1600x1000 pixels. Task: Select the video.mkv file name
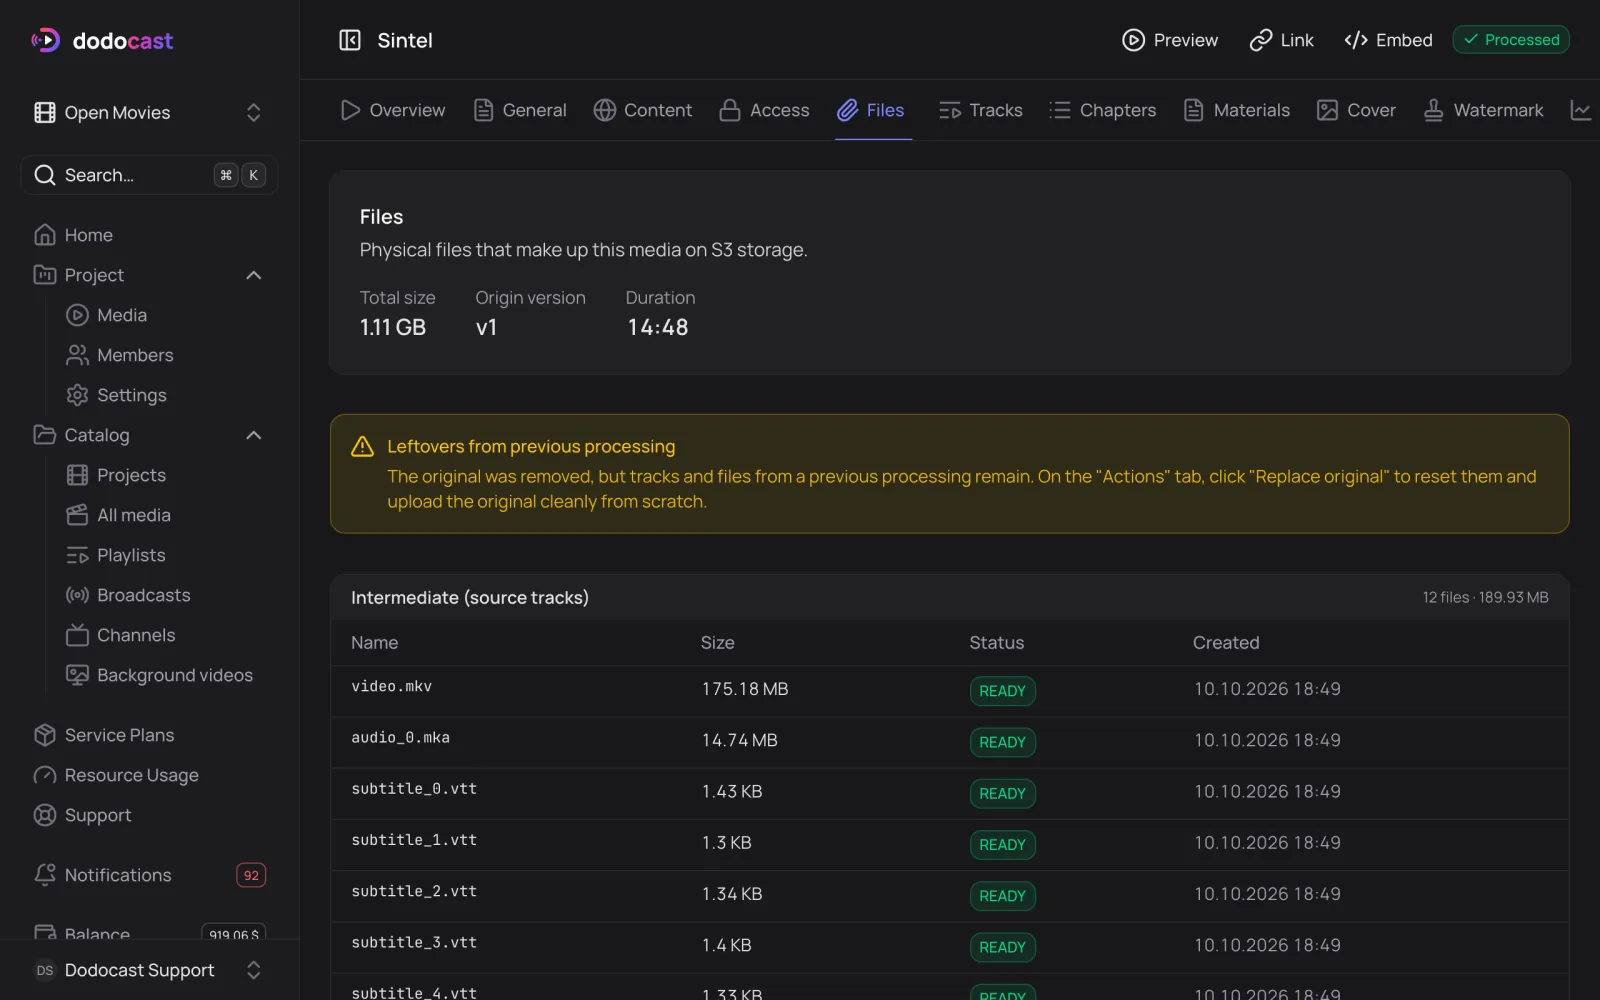pos(392,687)
